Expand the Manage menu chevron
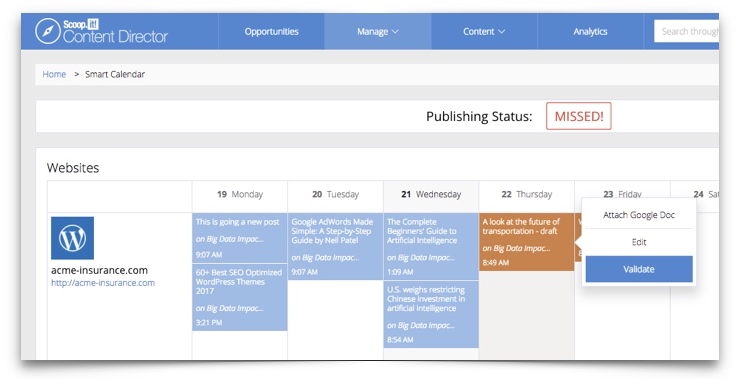Viewport: 740px width, 379px height. (395, 32)
